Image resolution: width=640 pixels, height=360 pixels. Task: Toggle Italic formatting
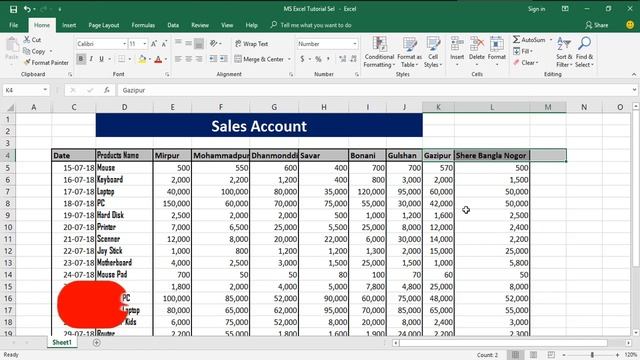(91, 59)
